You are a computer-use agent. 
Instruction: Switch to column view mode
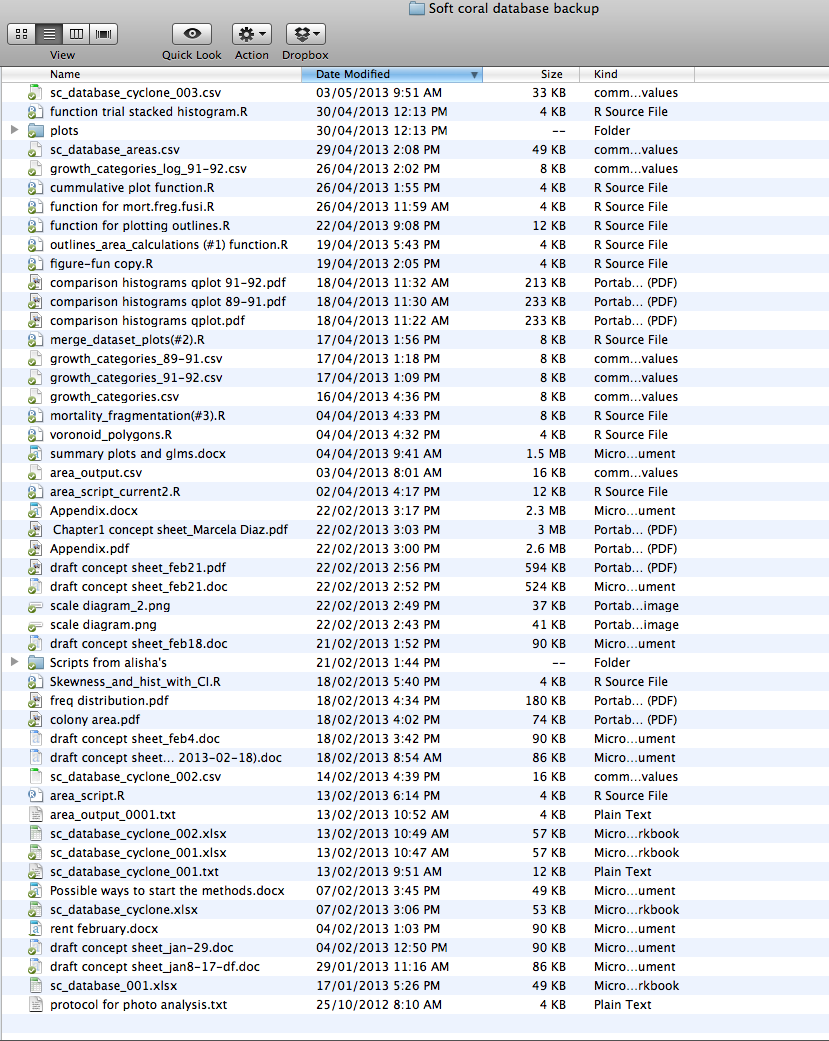click(76, 34)
